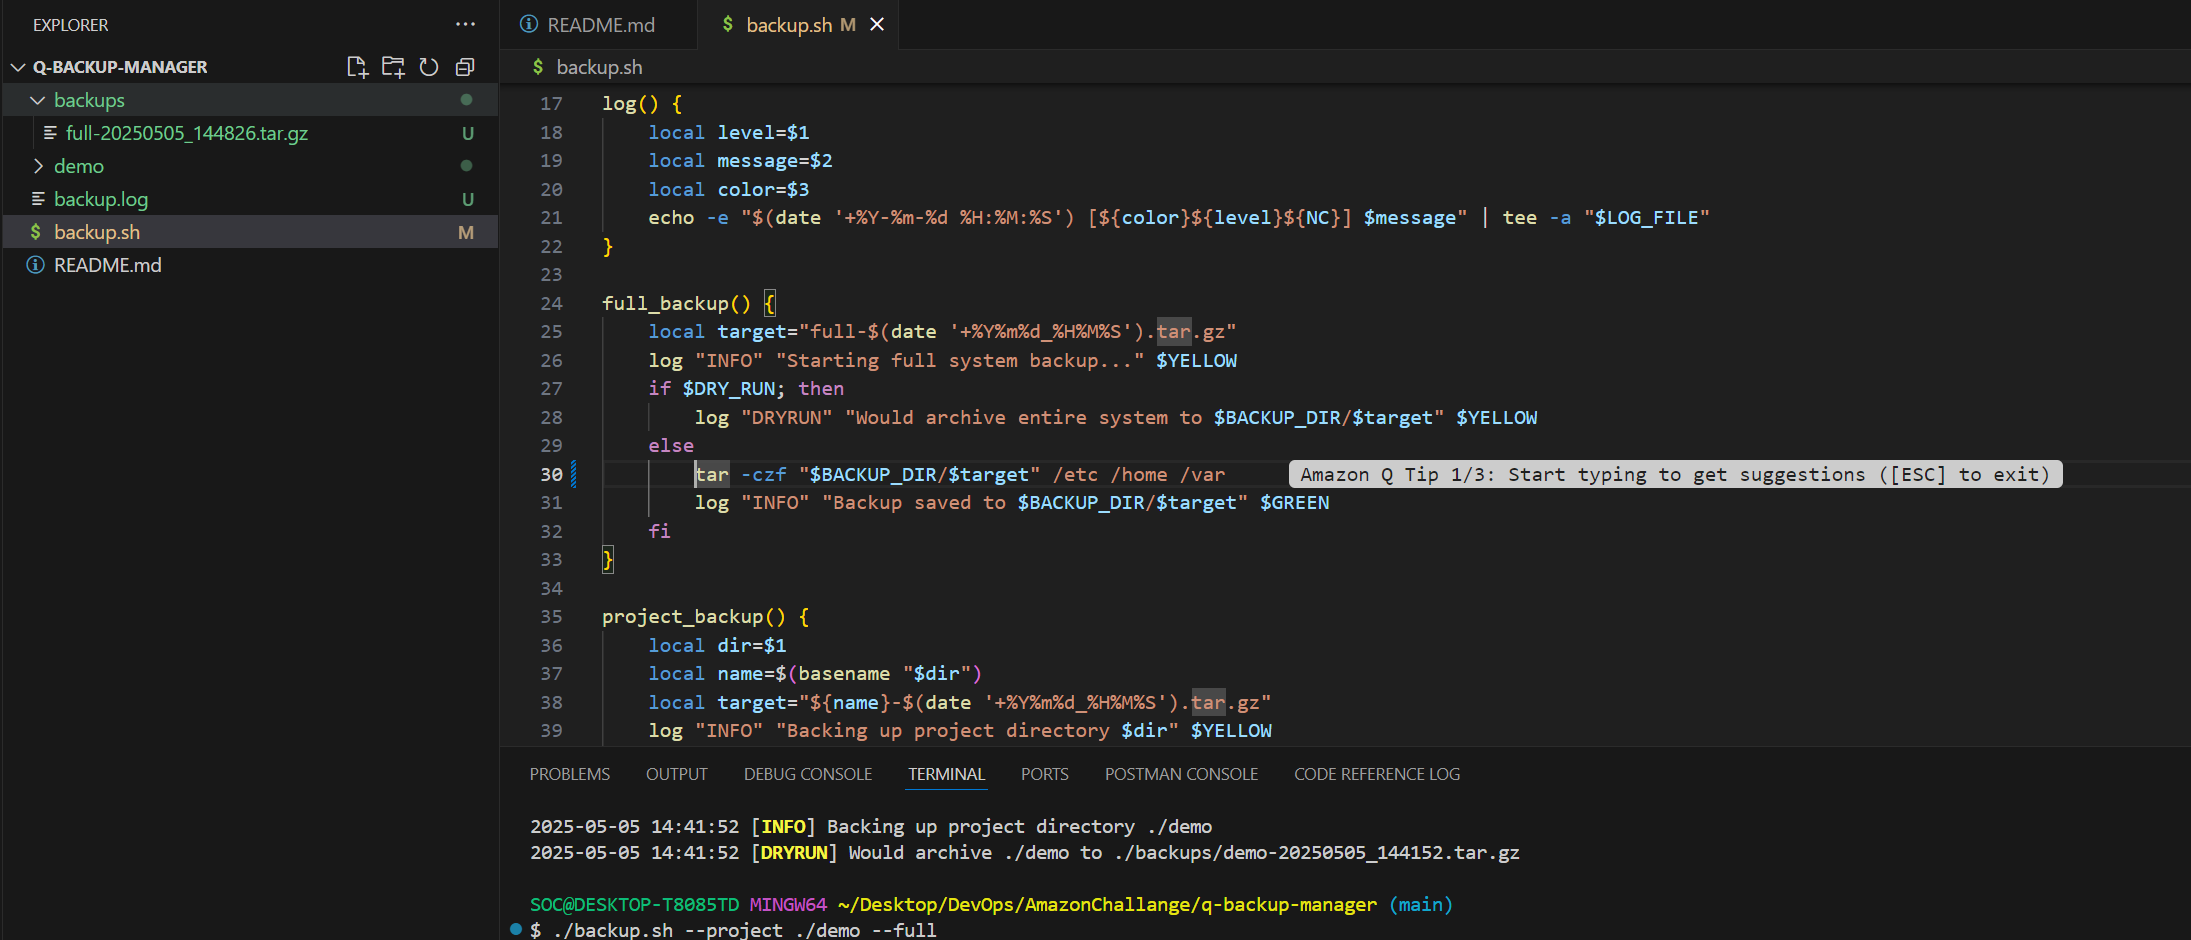Click the New Folder icon in Explorer
Image resolution: width=2191 pixels, height=940 pixels.
(393, 67)
